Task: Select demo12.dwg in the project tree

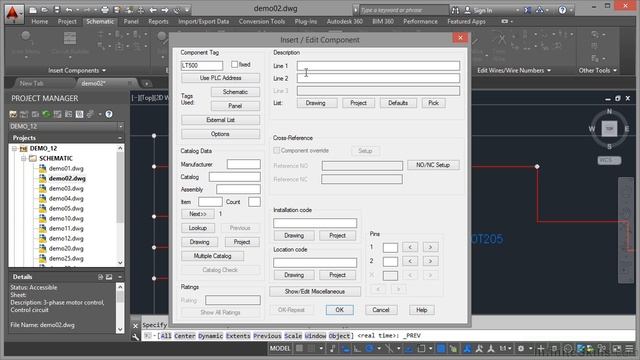Action: point(66,238)
